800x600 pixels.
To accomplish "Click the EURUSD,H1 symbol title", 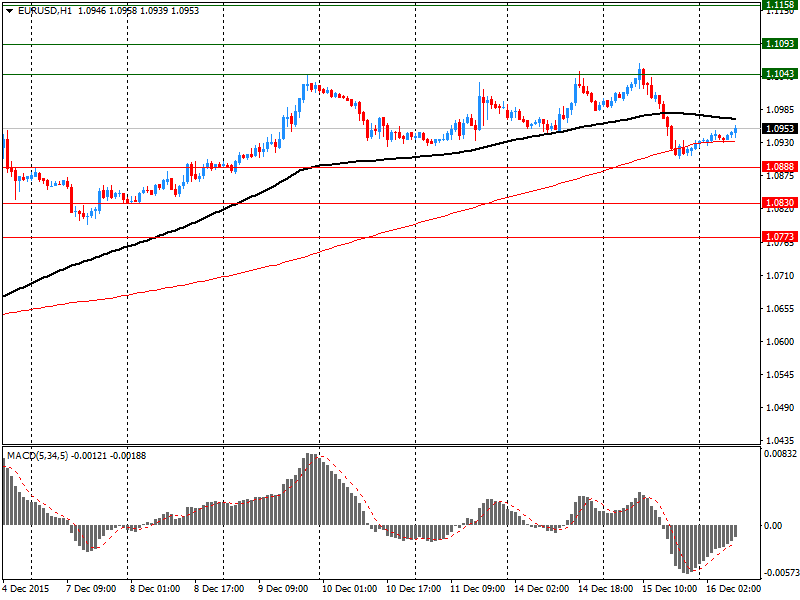I will coord(45,11).
